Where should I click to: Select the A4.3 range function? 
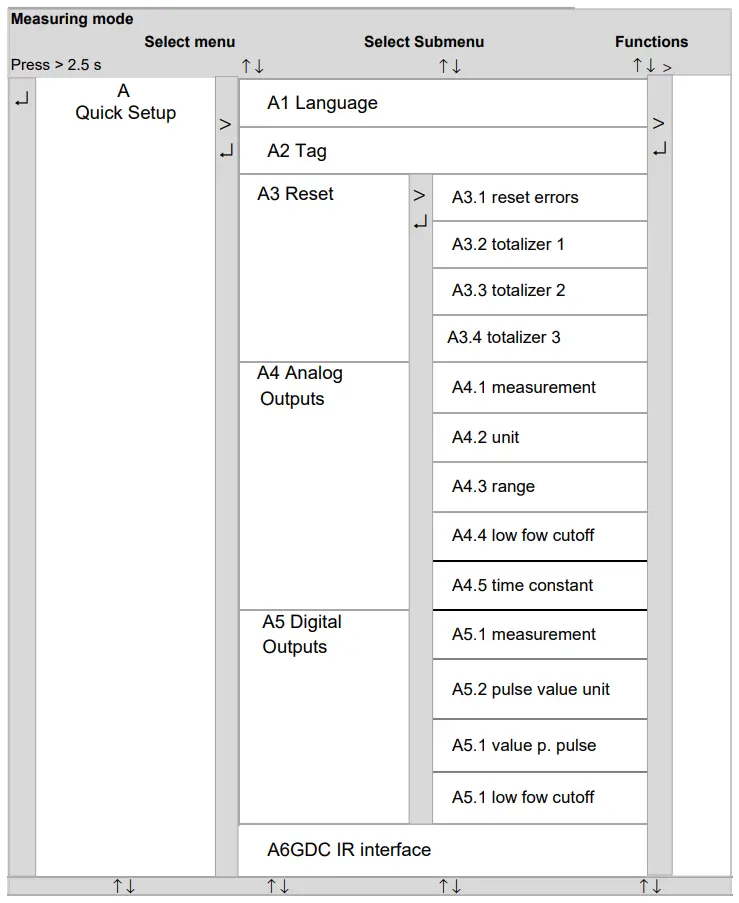tap(493, 487)
